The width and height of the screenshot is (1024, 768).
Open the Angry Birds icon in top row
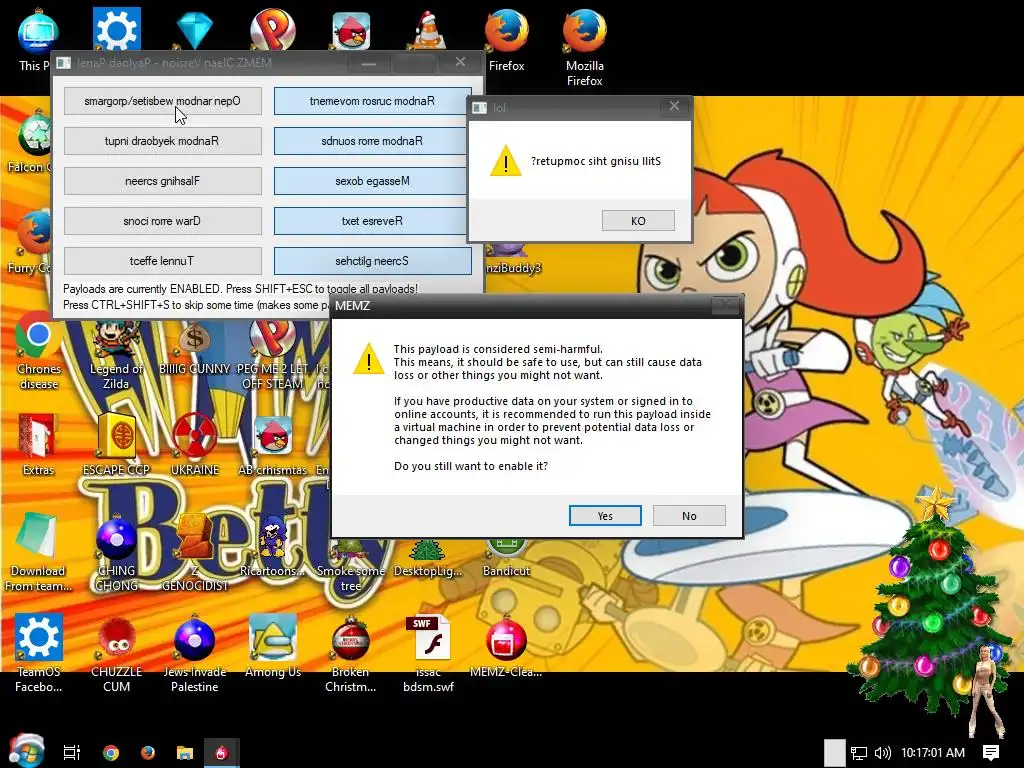click(x=351, y=30)
